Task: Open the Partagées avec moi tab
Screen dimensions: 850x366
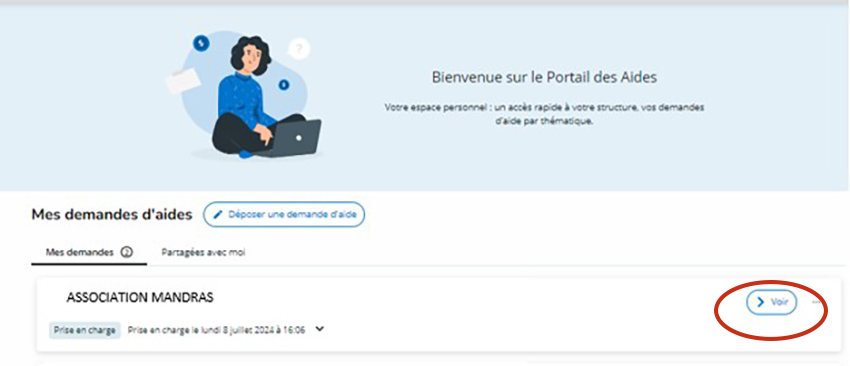Action: pos(203,253)
